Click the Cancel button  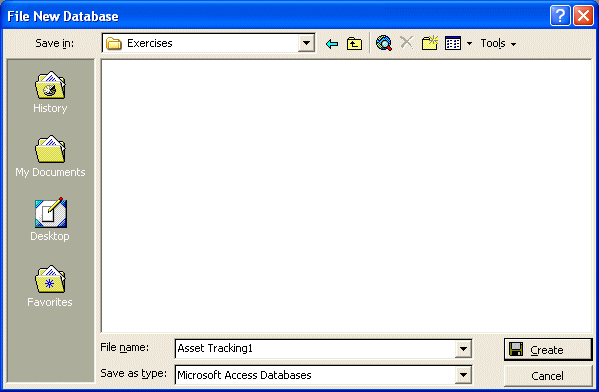click(x=548, y=376)
